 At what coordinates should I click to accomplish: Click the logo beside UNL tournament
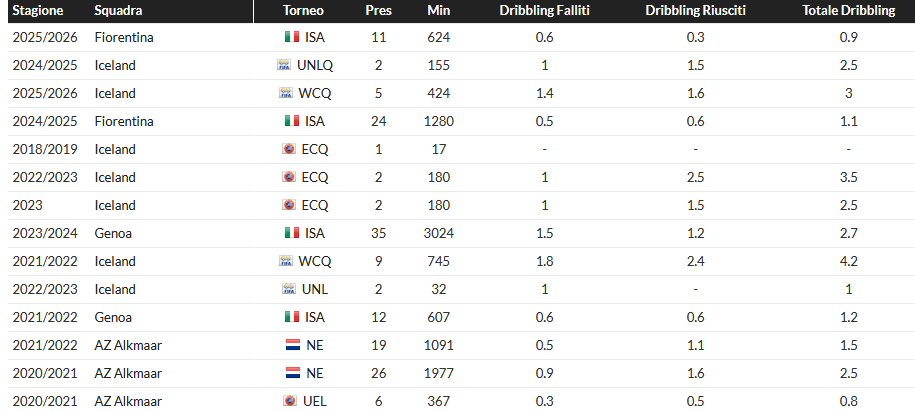291,289
